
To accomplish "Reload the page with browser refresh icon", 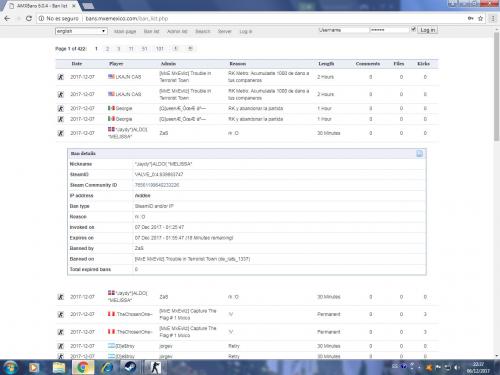I will click(29, 19).
